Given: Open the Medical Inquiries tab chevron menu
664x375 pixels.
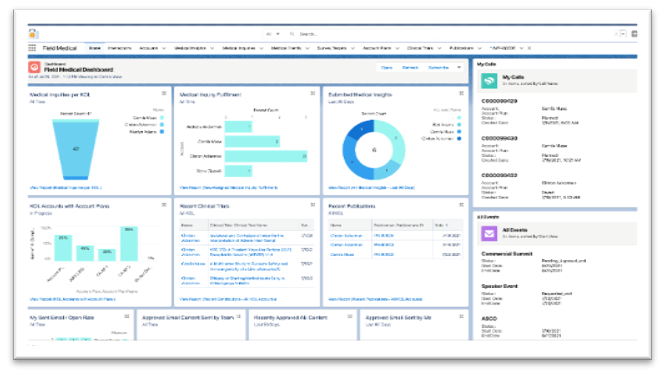Looking at the screenshot, I should click(x=261, y=48).
